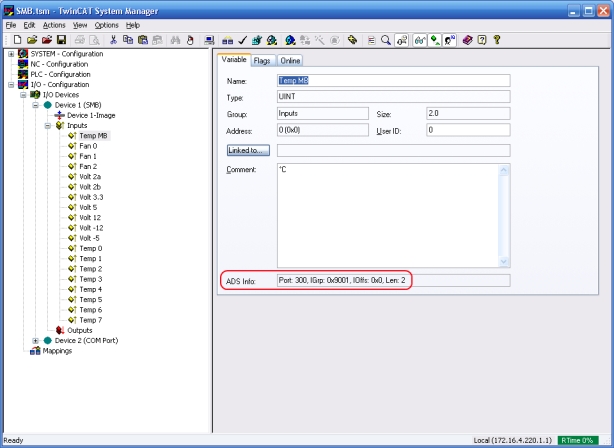Click the Choose Target System computer icon
Image resolution: width=614 pixels, height=448 pixels.
[209, 40]
